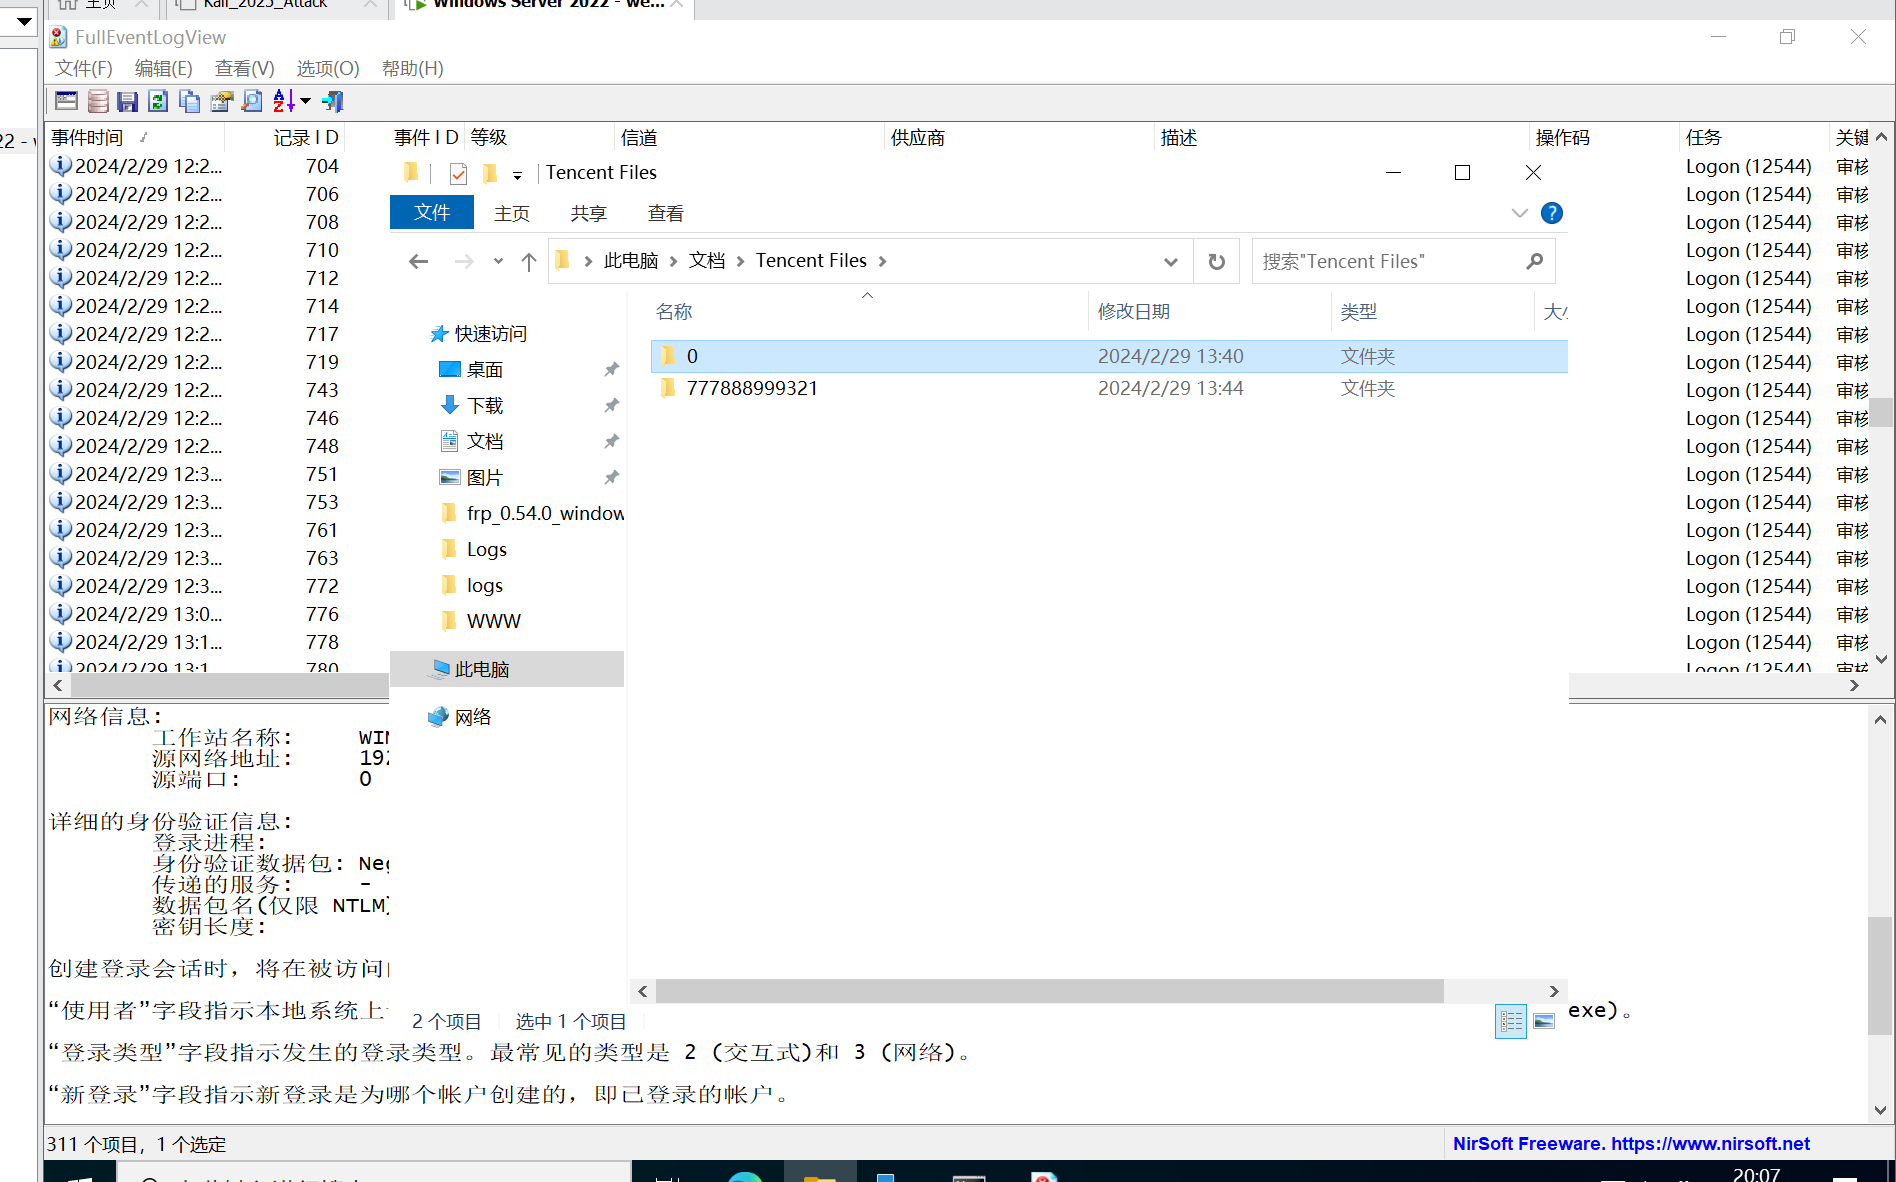Click New Folder quick-access icon in Explorer title
1896x1182 pixels.
tap(490, 174)
